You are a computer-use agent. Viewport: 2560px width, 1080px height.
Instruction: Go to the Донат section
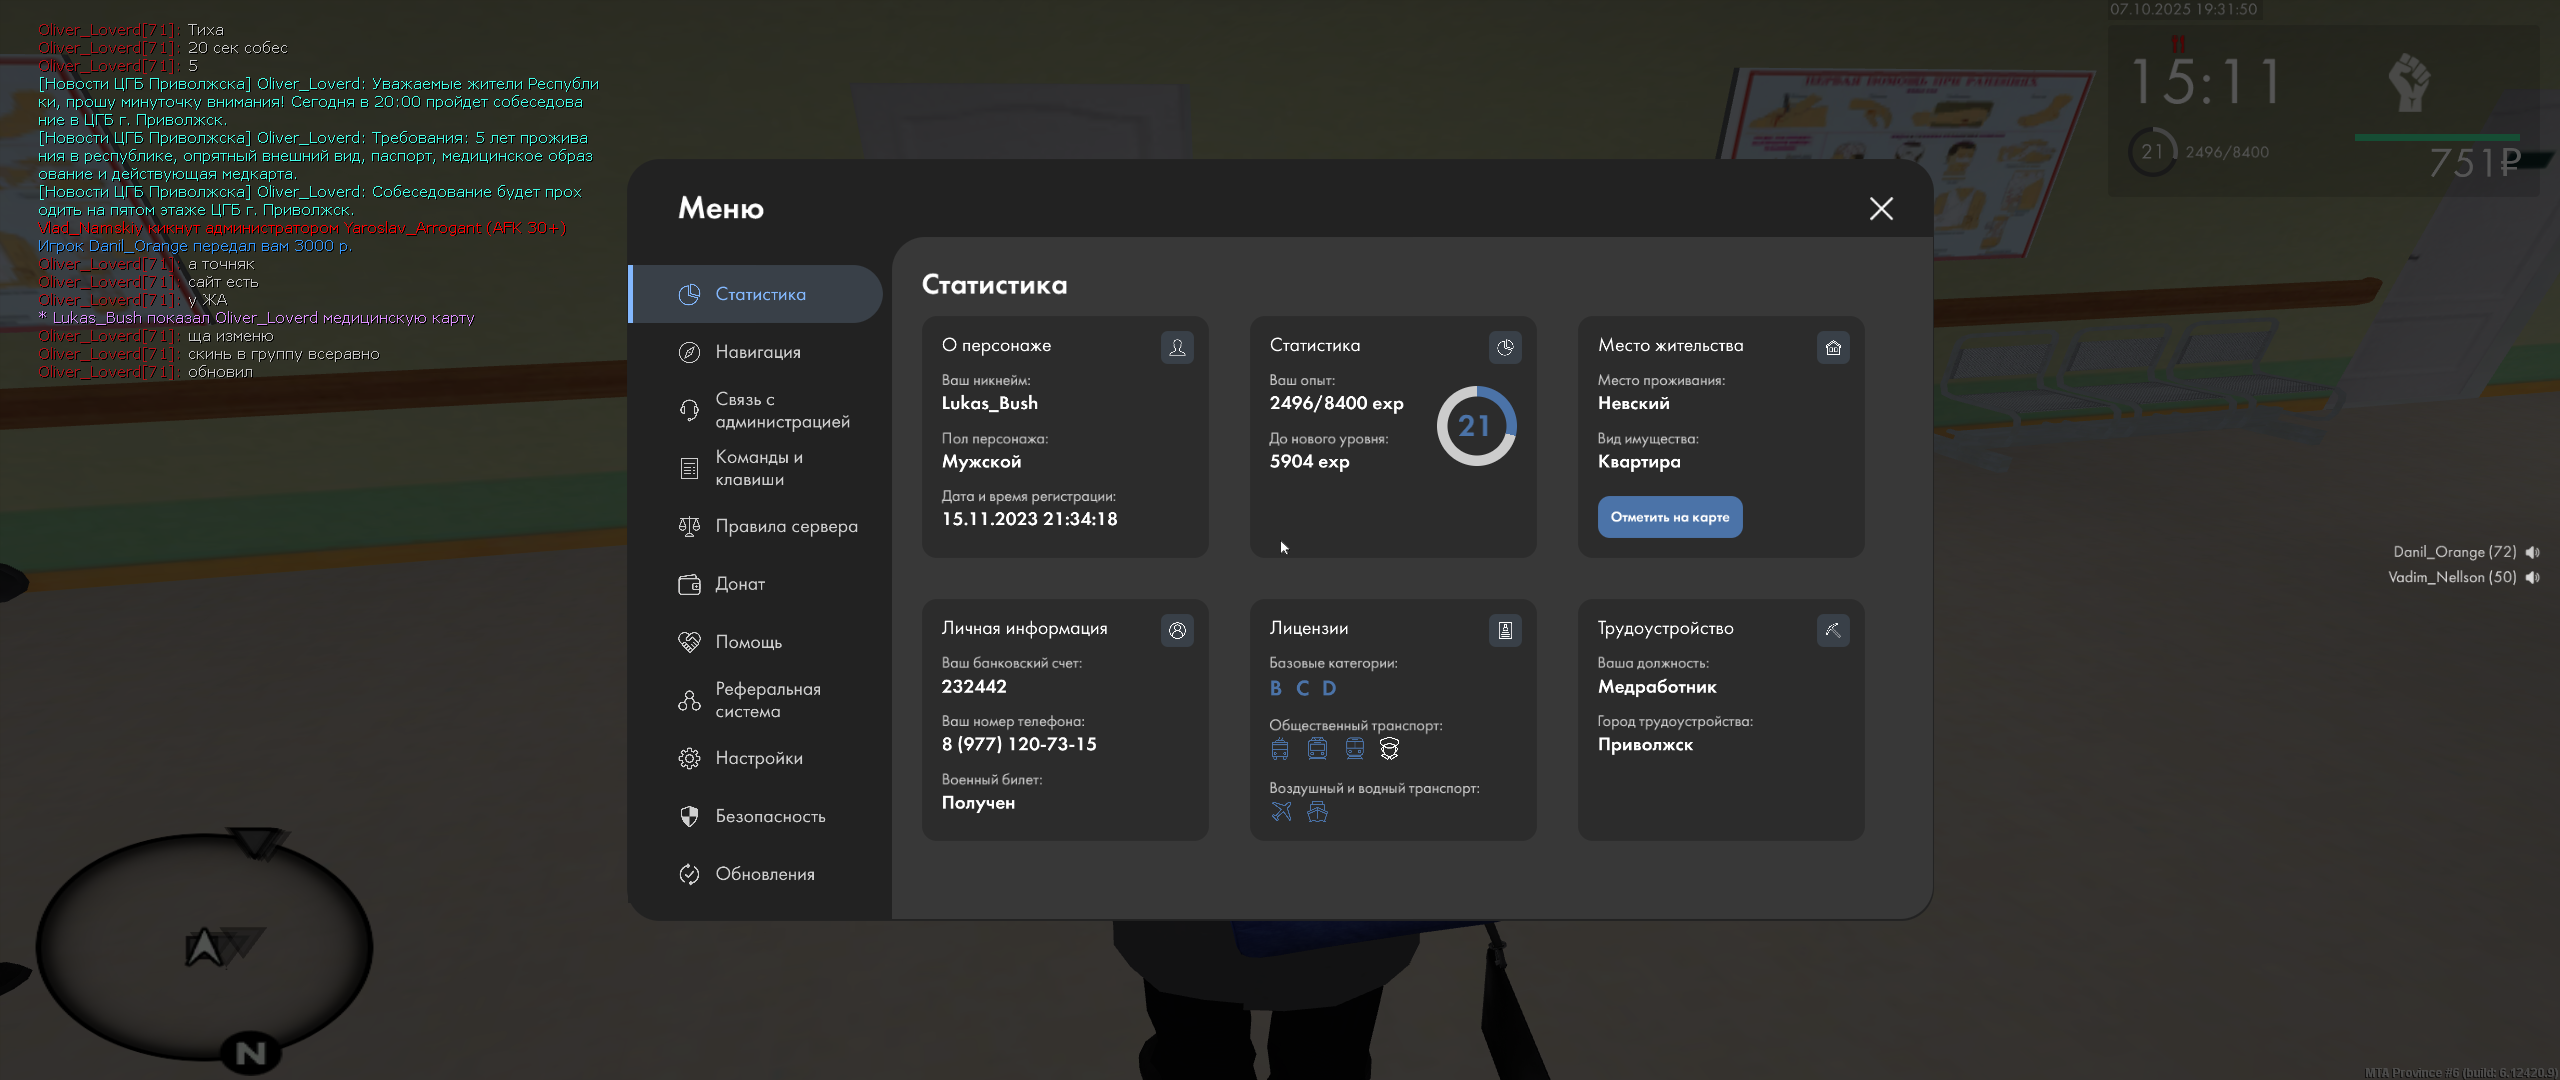[739, 584]
